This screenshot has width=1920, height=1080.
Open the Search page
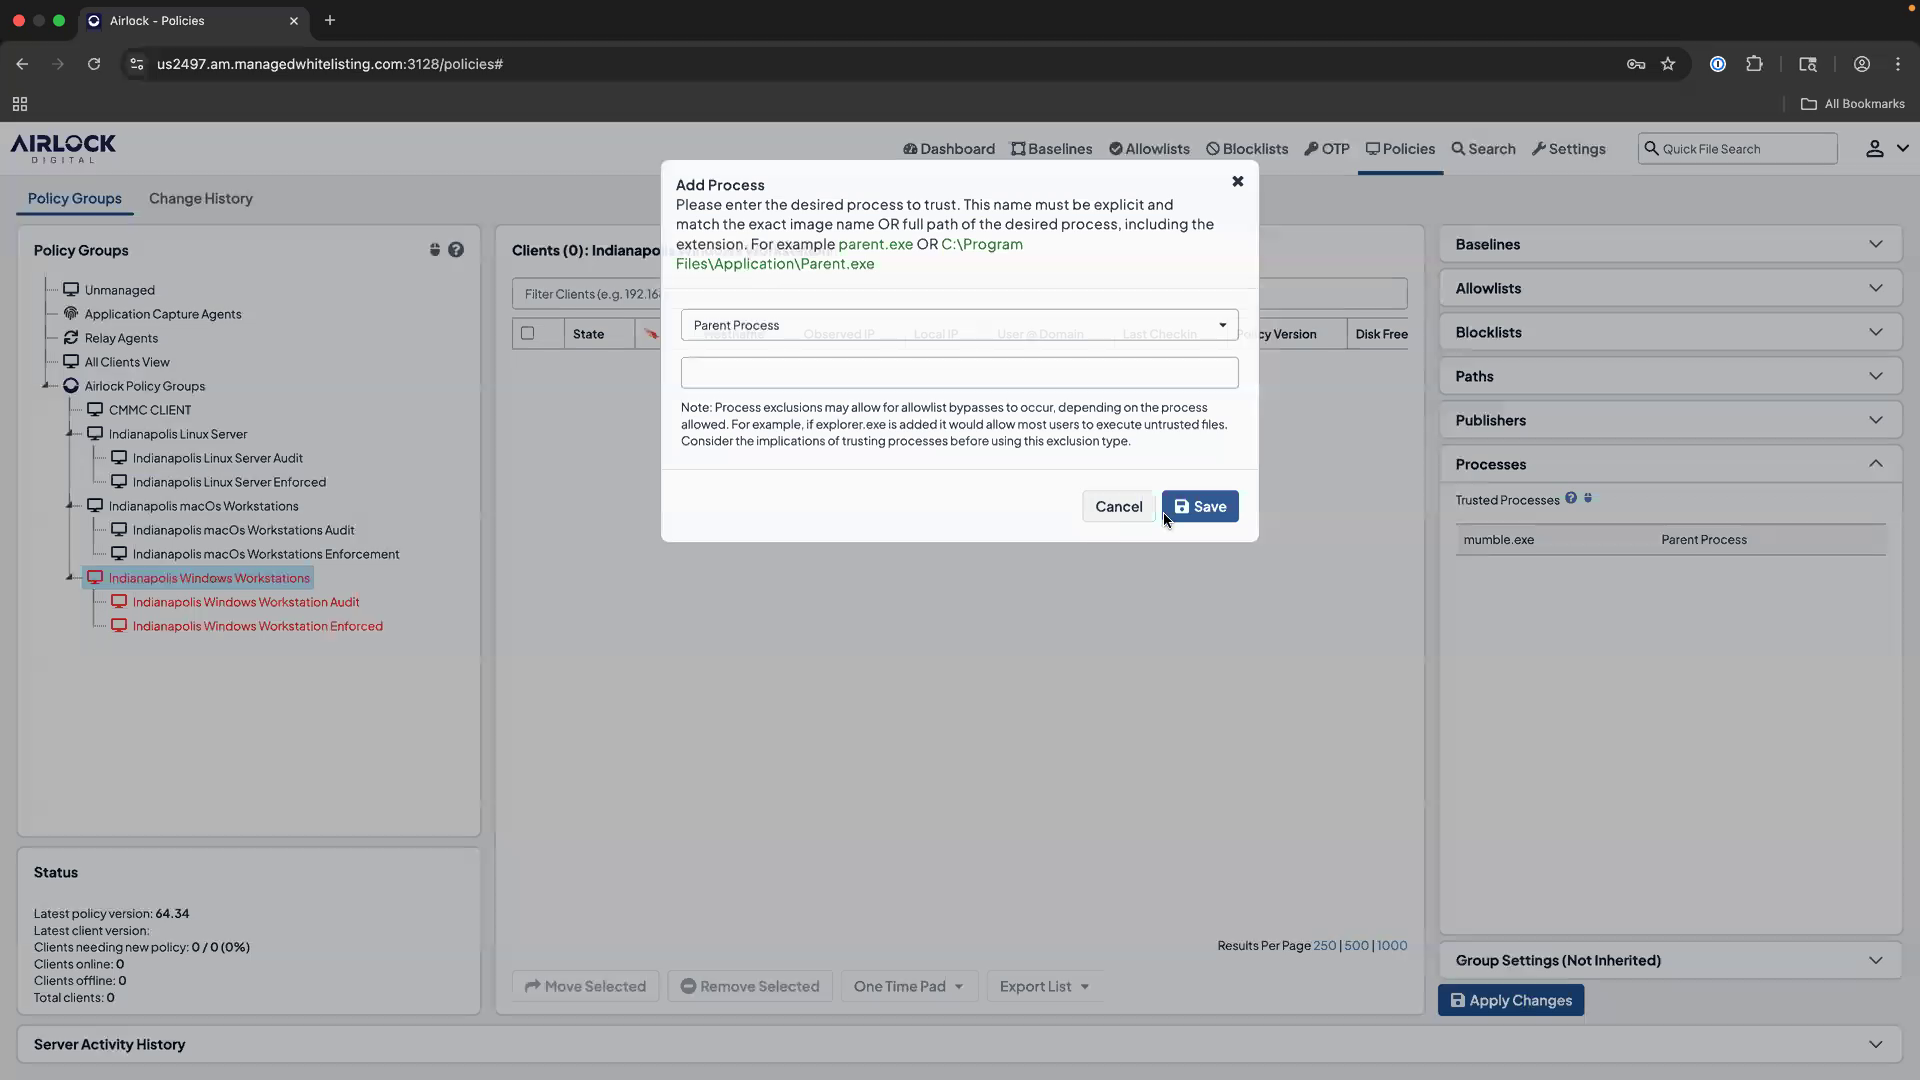click(1483, 148)
